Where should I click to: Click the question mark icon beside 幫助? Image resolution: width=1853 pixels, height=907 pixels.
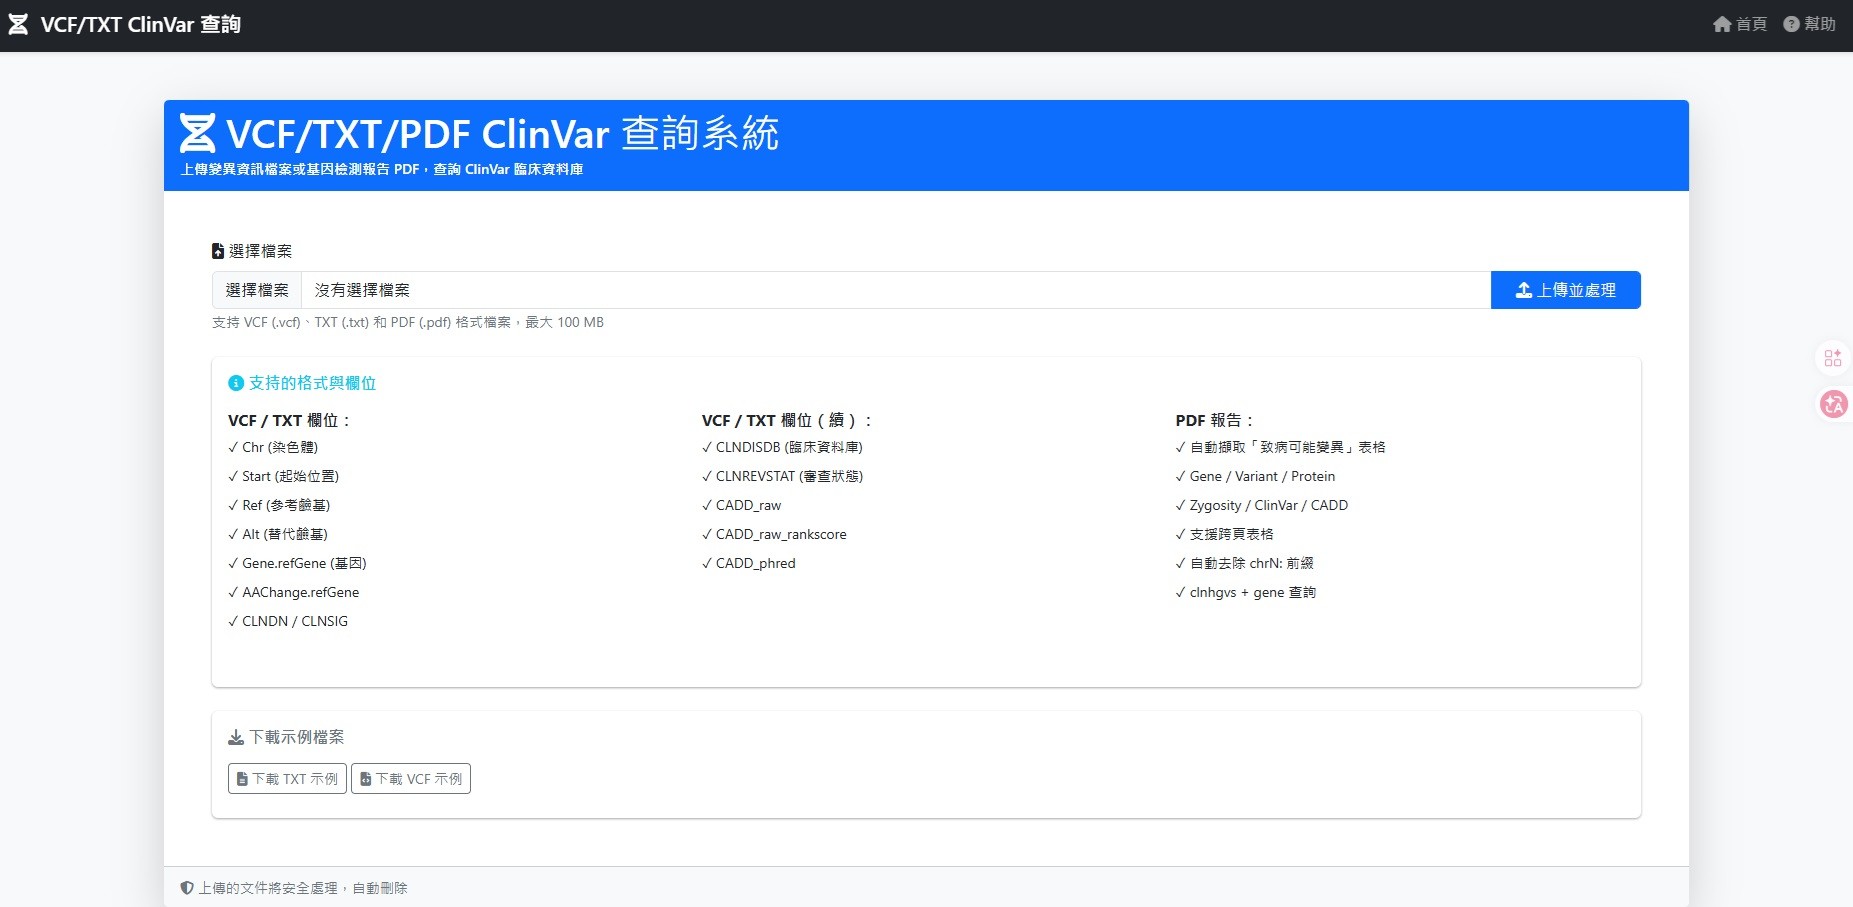(1791, 24)
